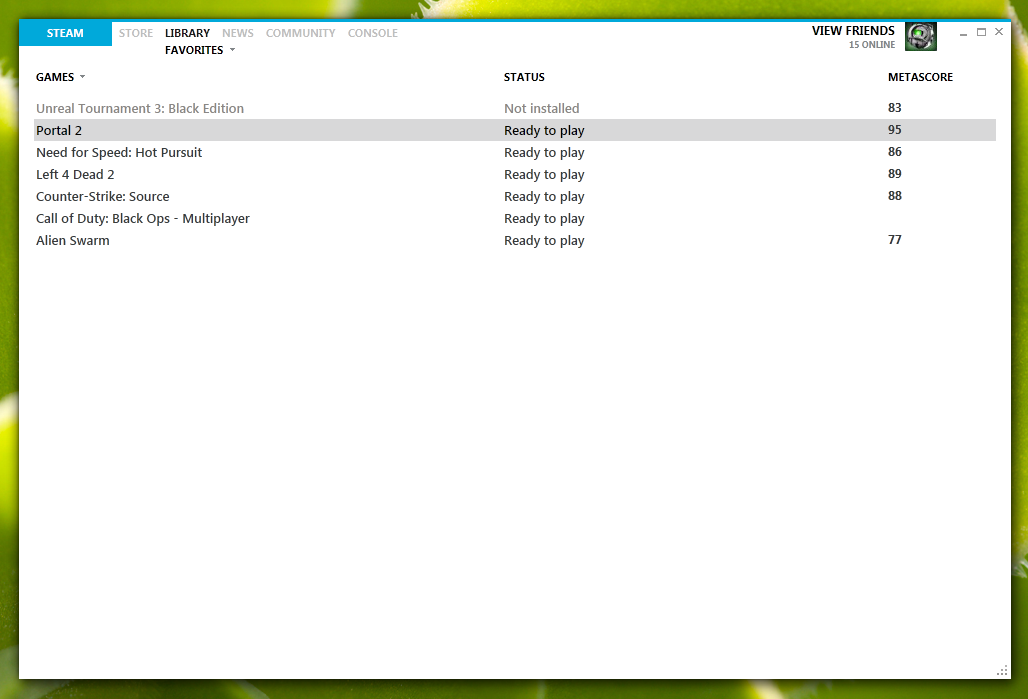Grab the window resize grip corner

coord(1002,670)
